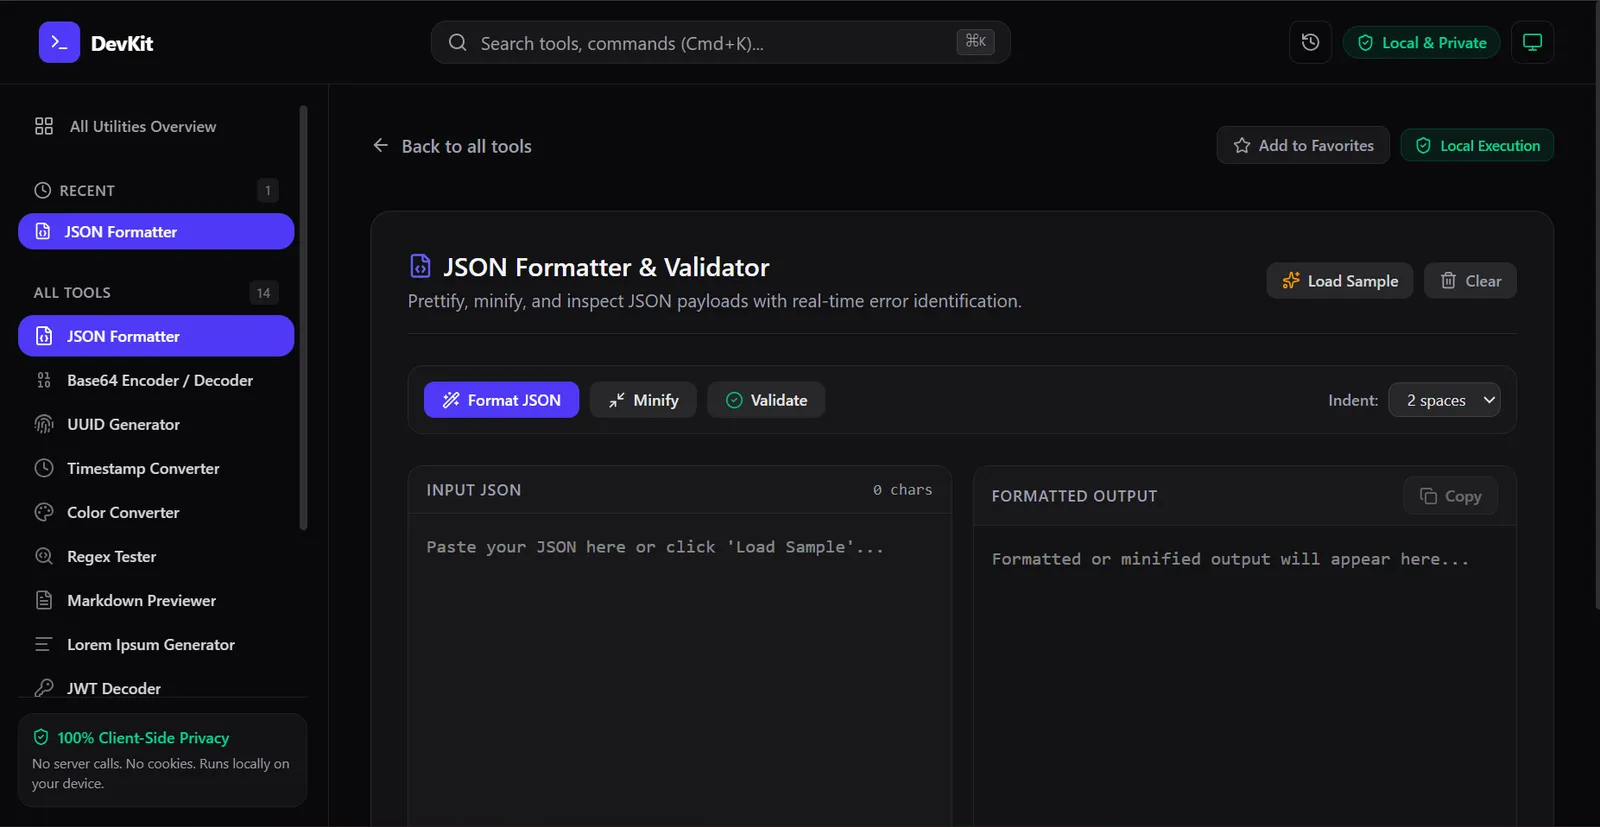Screen dimensions: 1600x827
Task: Click the Color Converter palette icon
Action: [x=44, y=512]
